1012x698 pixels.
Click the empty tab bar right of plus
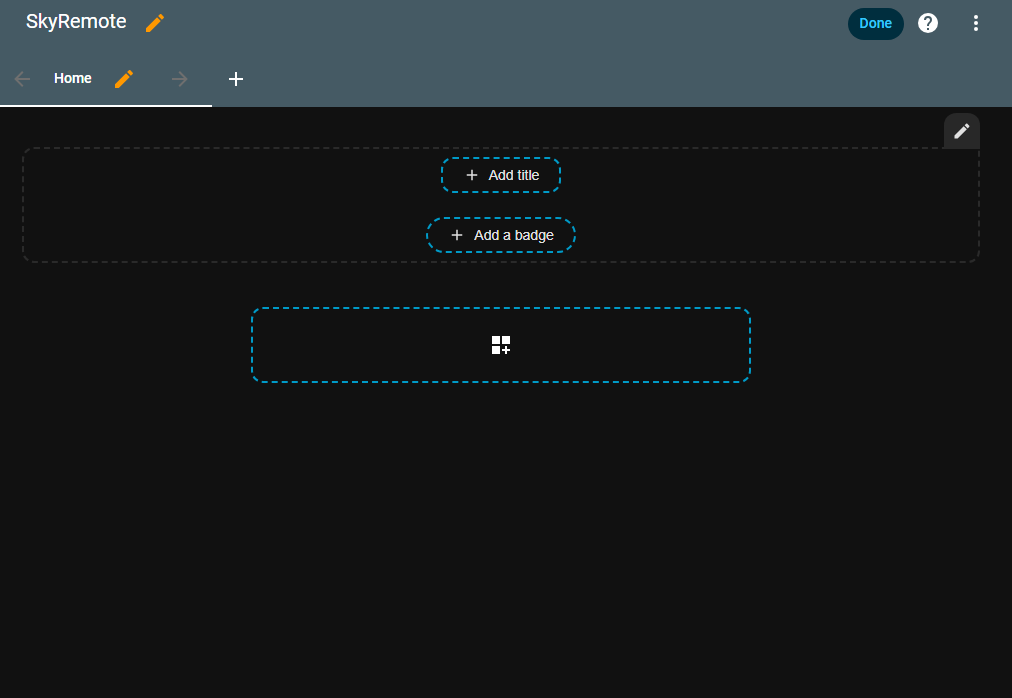click(600, 79)
